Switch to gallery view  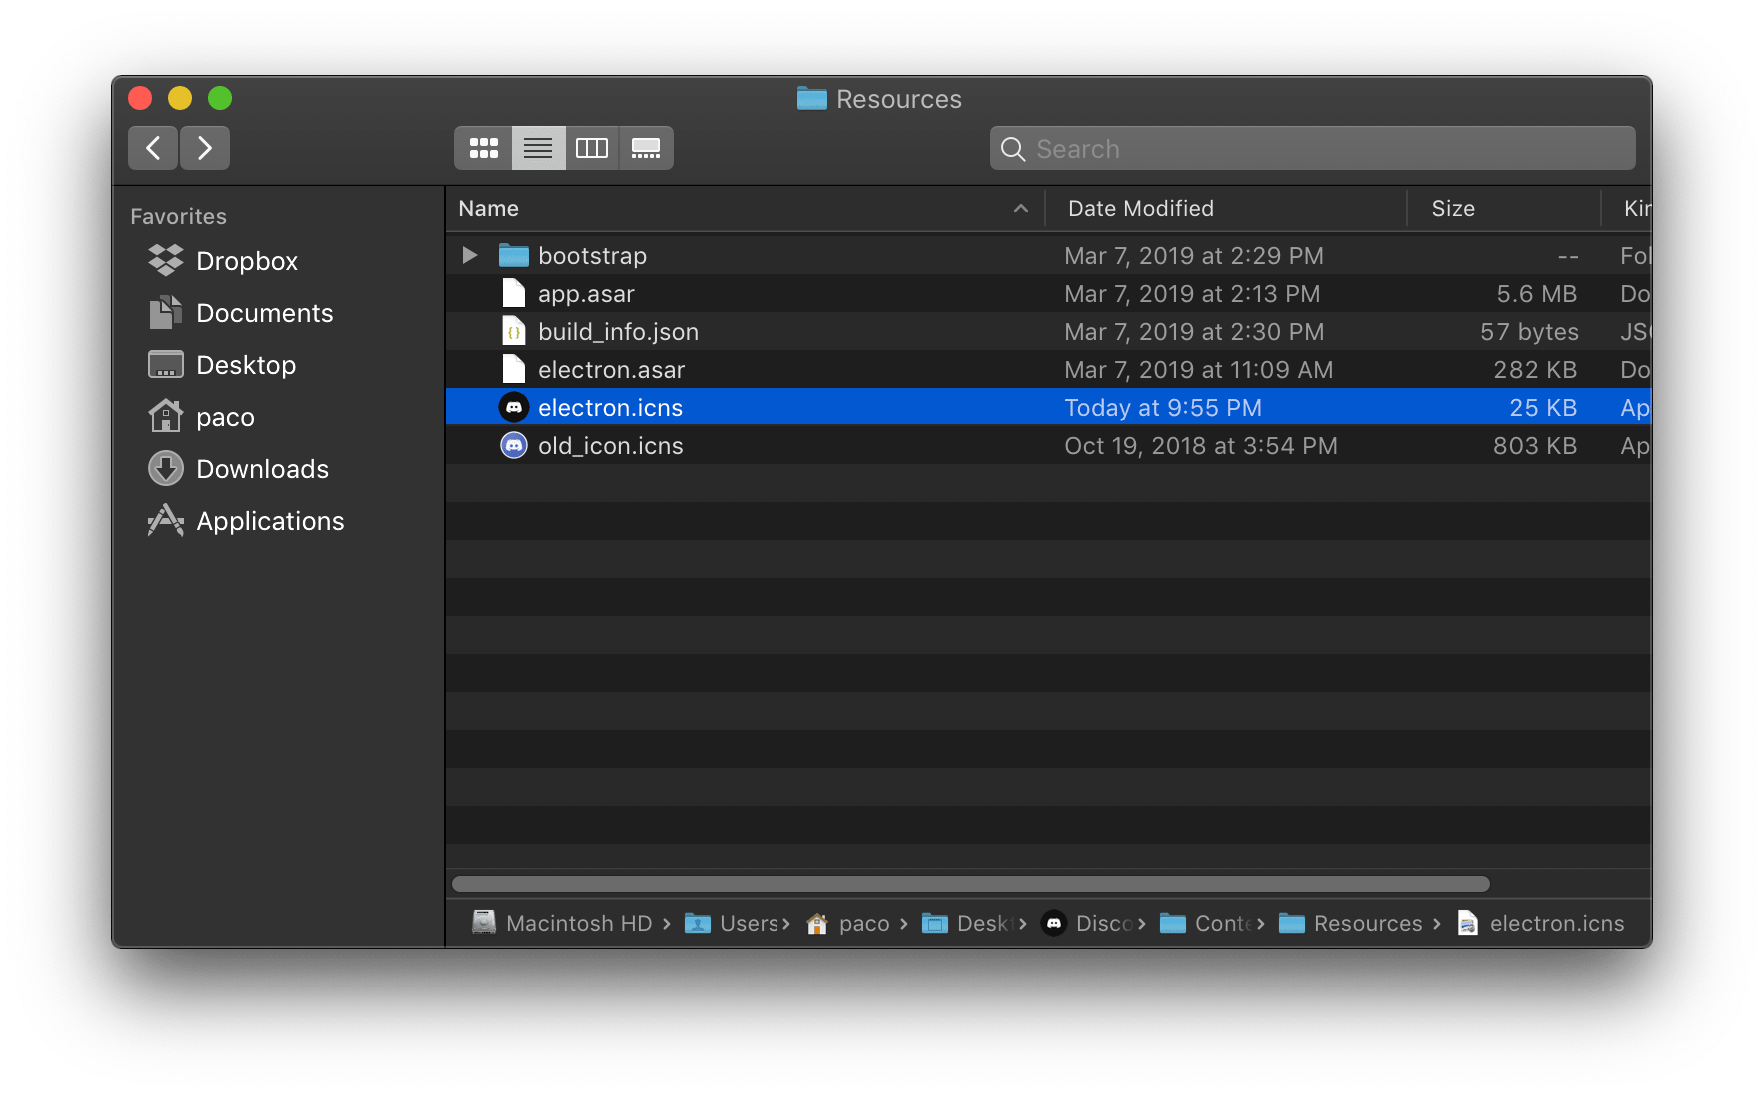pos(646,148)
